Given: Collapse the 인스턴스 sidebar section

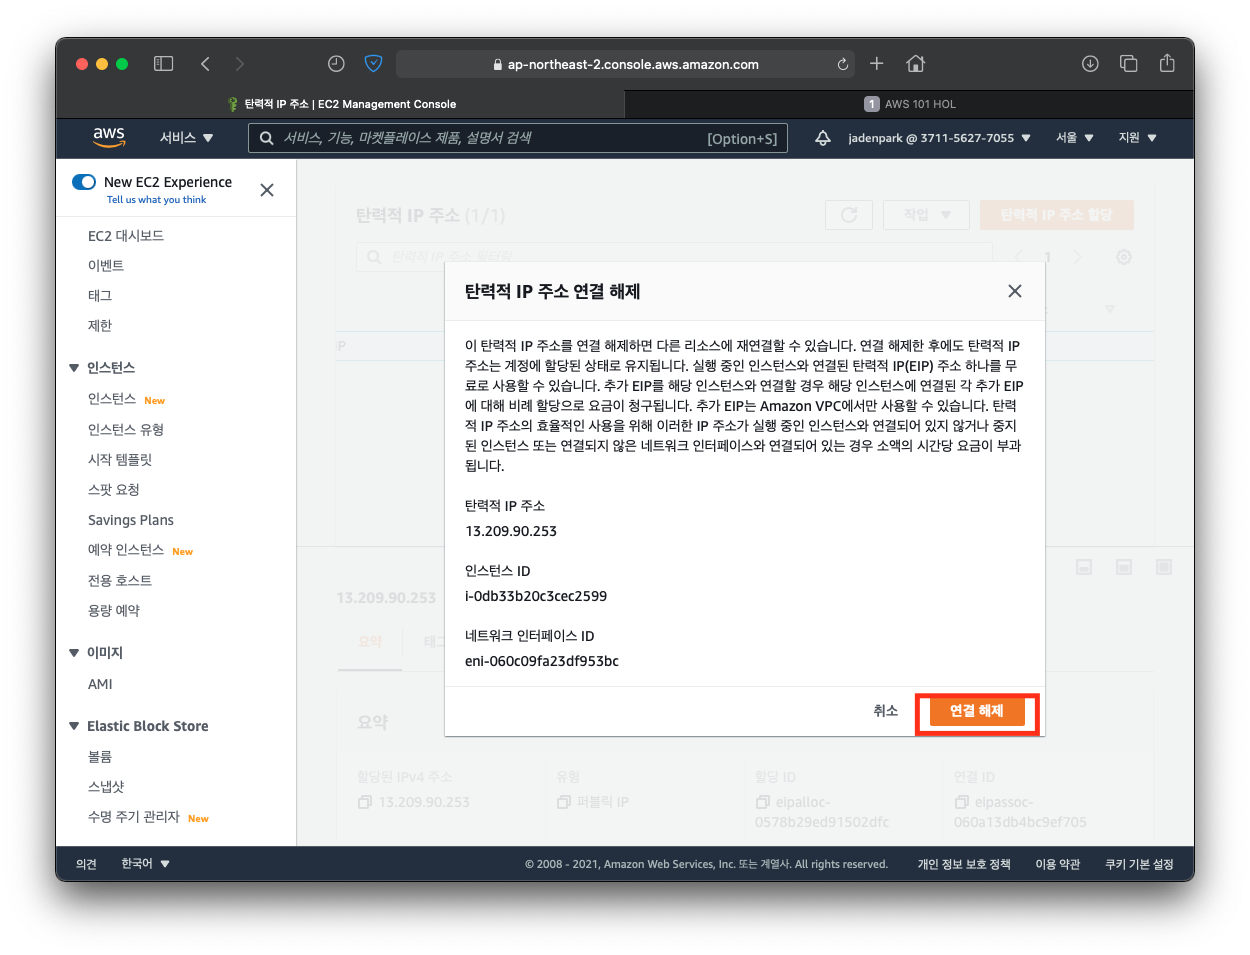Looking at the screenshot, I should [x=74, y=368].
